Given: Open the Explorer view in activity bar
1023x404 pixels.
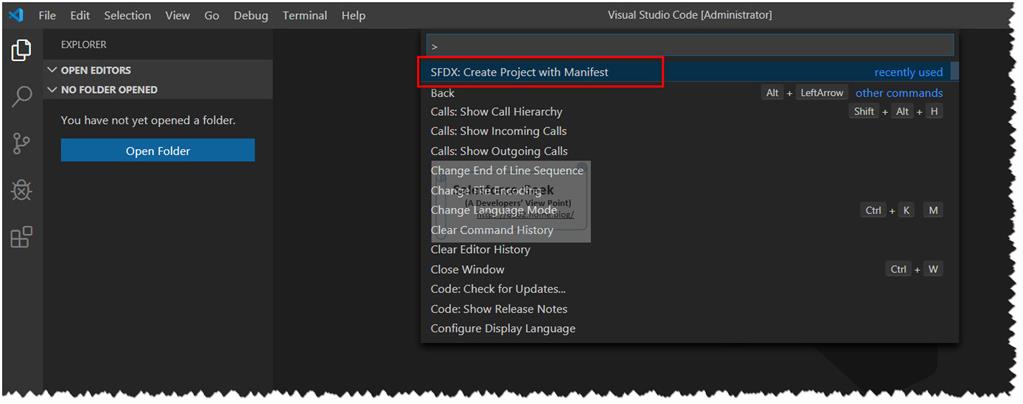Looking at the screenshot, I should coord(22,50).
